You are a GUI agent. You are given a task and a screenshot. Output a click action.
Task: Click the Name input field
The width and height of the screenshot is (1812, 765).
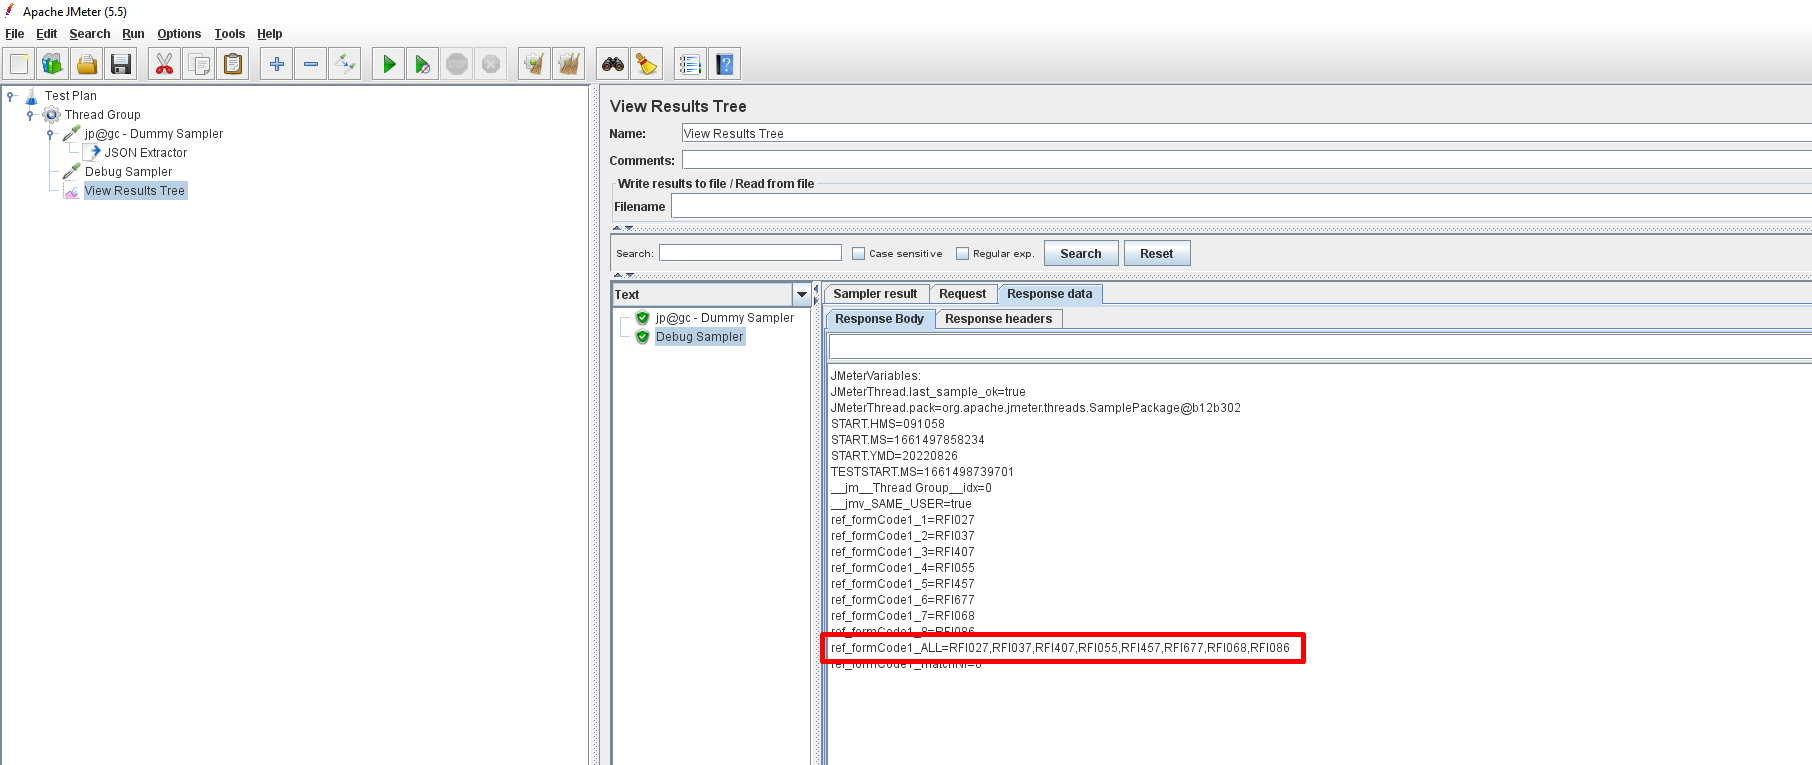(x=1246, y=133)
